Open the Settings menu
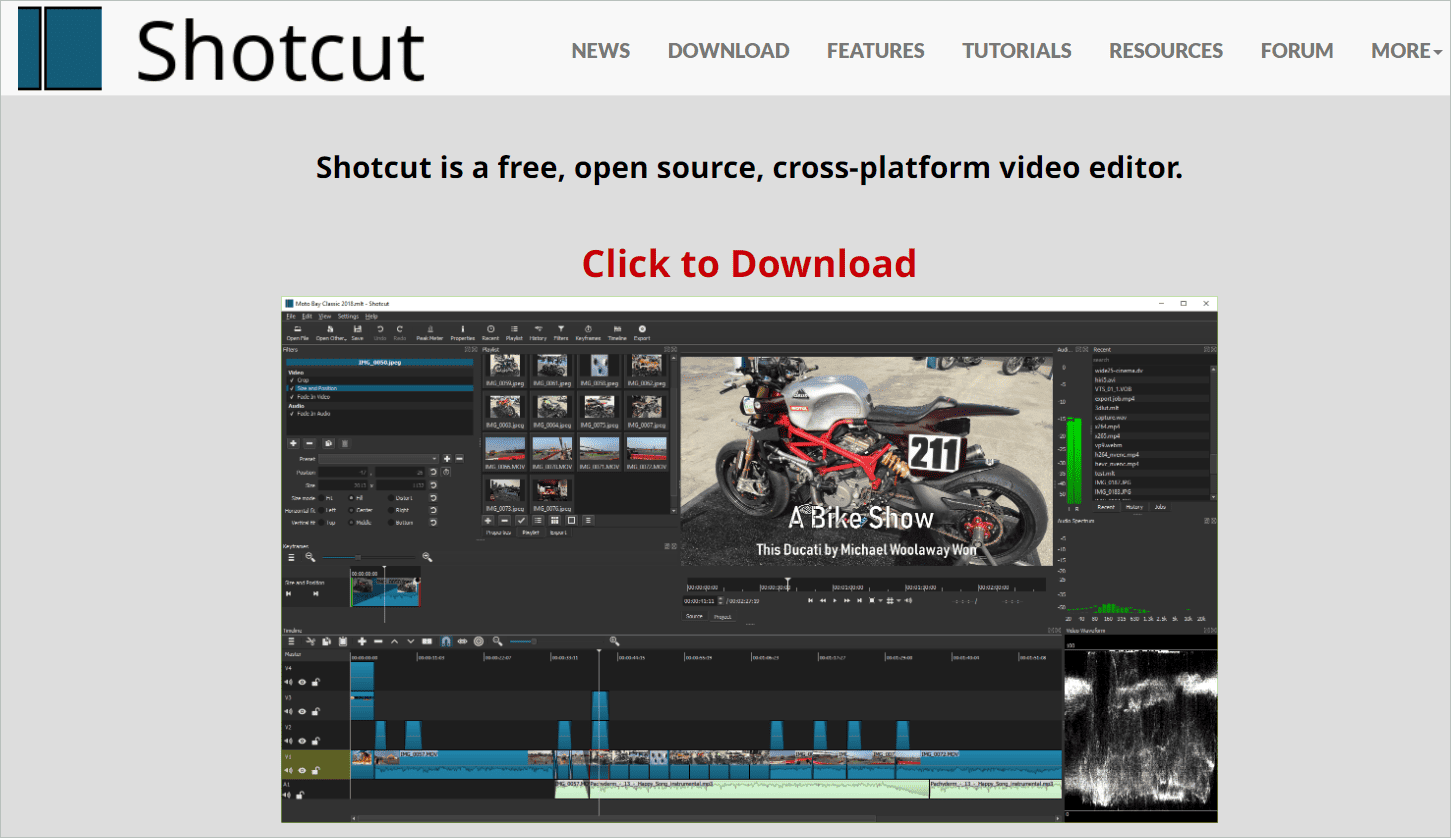Screen dimensions: 1451x838 pos(346,316)
